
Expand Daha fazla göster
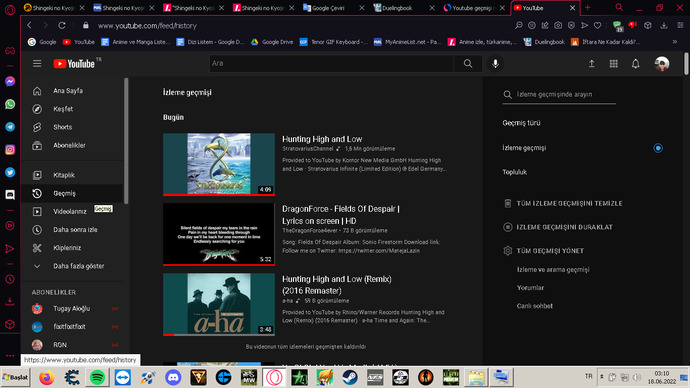pos(73,266)
